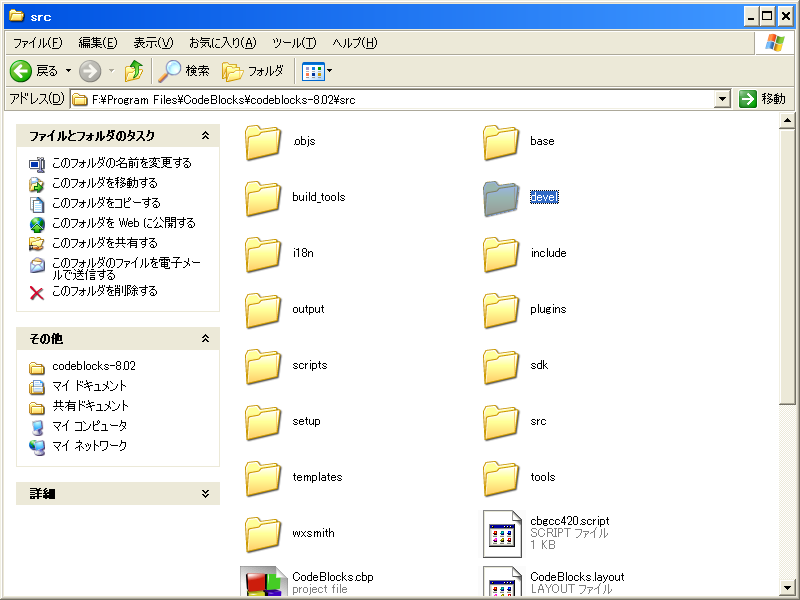Click このフォルダを Web に公開する link
800x600 pixels.
(x=123, y=223)
